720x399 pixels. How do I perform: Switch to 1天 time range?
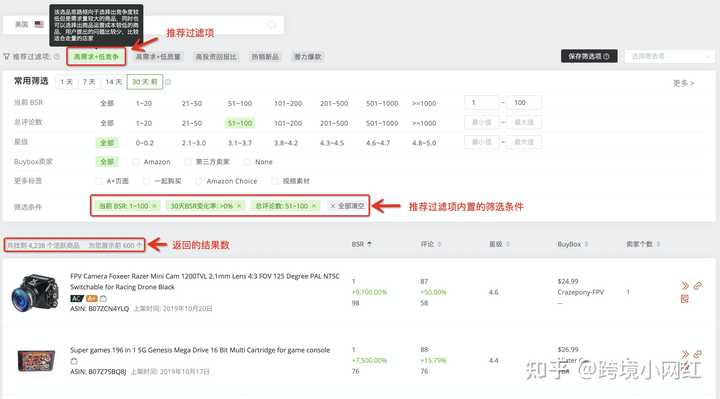point(67,82)
